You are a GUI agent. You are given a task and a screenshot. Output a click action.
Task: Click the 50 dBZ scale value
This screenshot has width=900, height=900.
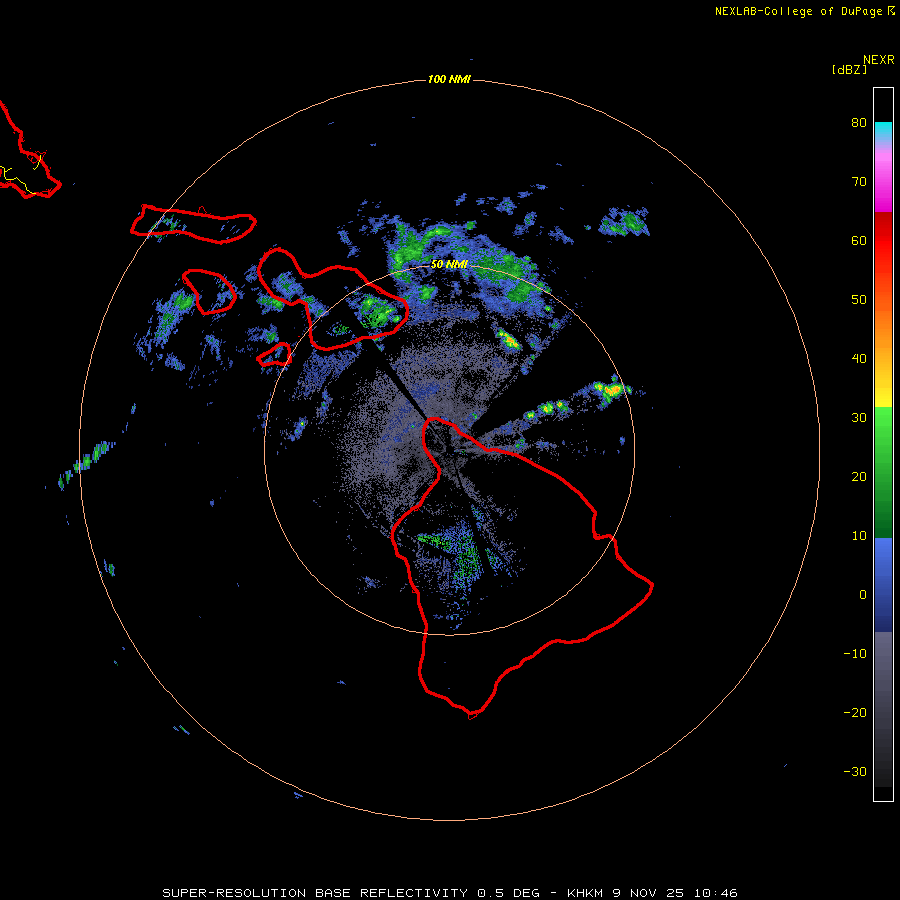pos(859,300)
